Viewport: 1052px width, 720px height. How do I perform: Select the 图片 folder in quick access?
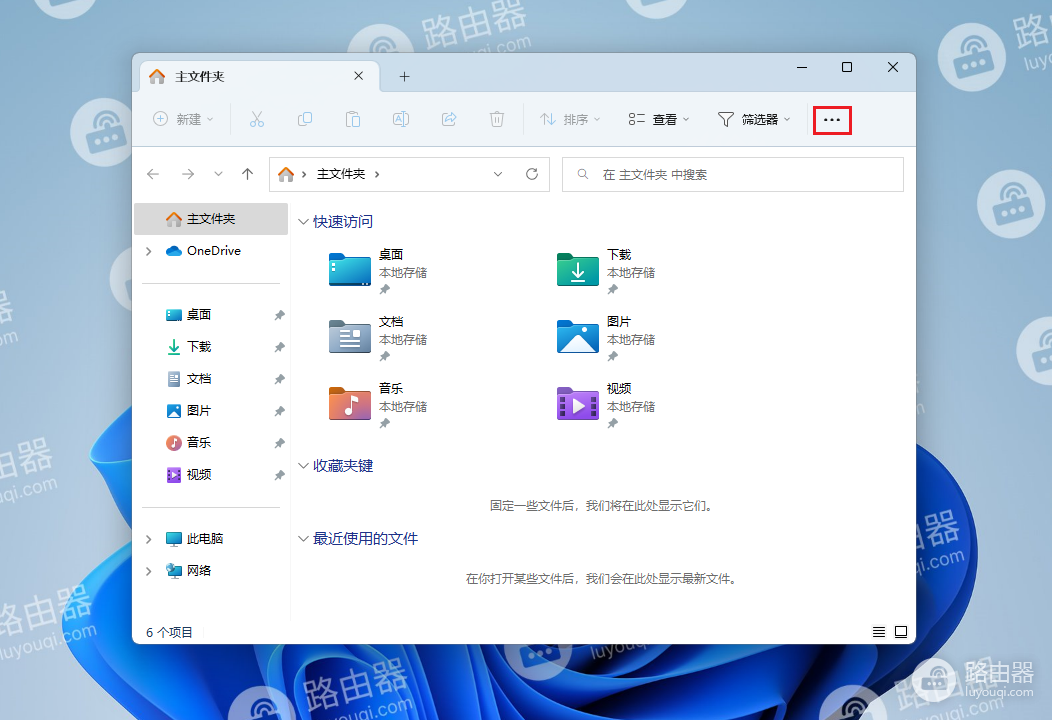point(607,338)
